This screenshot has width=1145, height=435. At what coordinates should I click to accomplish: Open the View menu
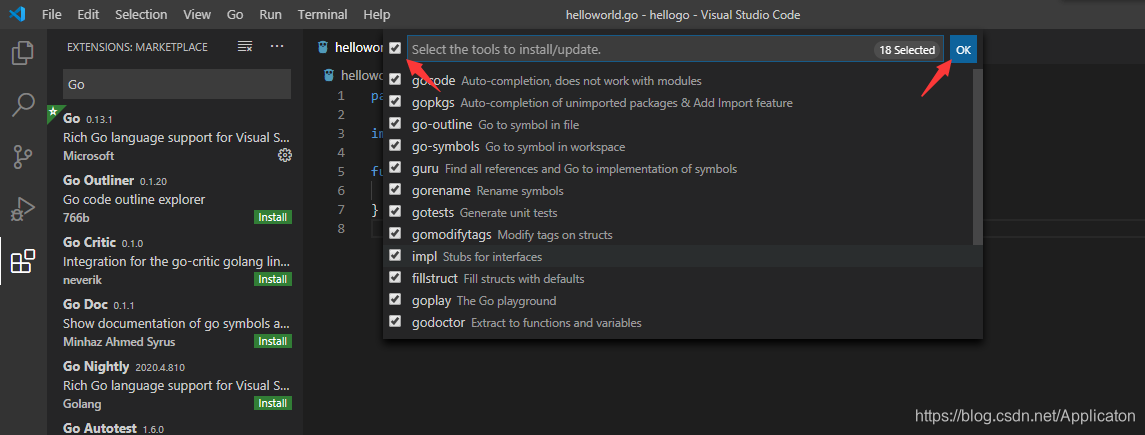pyautogui.click(x=196, y=14)
